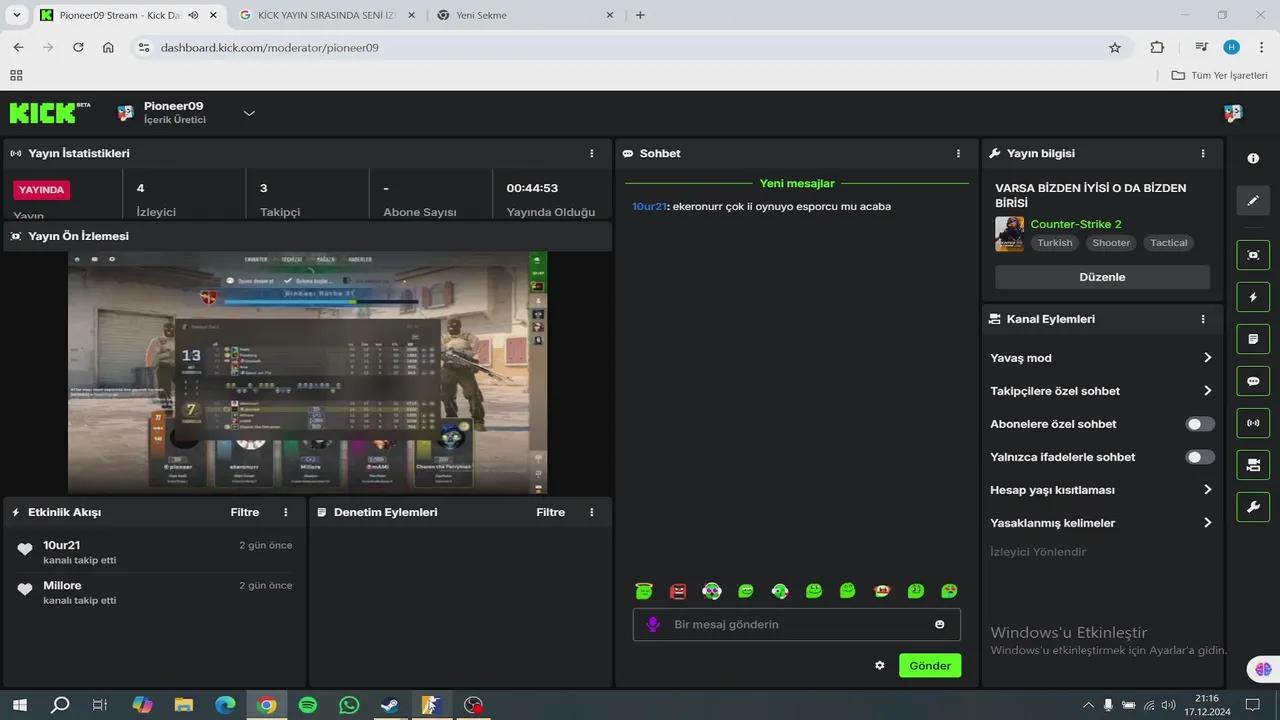Open Düzenle under Counter-Strike 2
Viewport: 1280px width, 720px height.
click(1102, 277)
